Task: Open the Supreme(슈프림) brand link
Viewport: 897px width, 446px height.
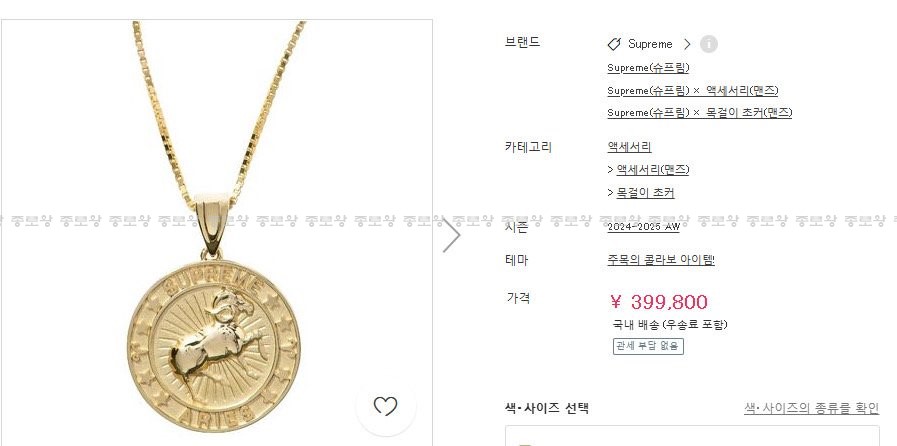Action: pyautogui.click(x=648, y=68)
